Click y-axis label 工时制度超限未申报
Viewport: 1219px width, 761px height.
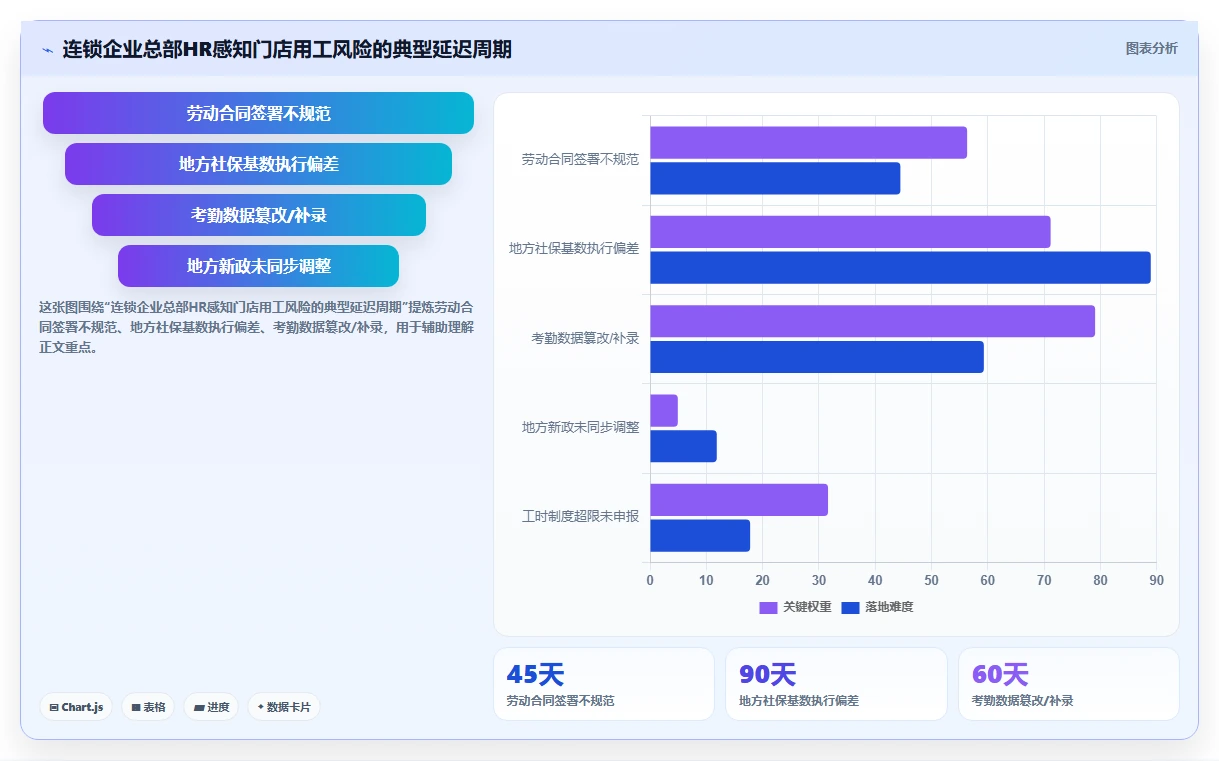tap(580, 517)
